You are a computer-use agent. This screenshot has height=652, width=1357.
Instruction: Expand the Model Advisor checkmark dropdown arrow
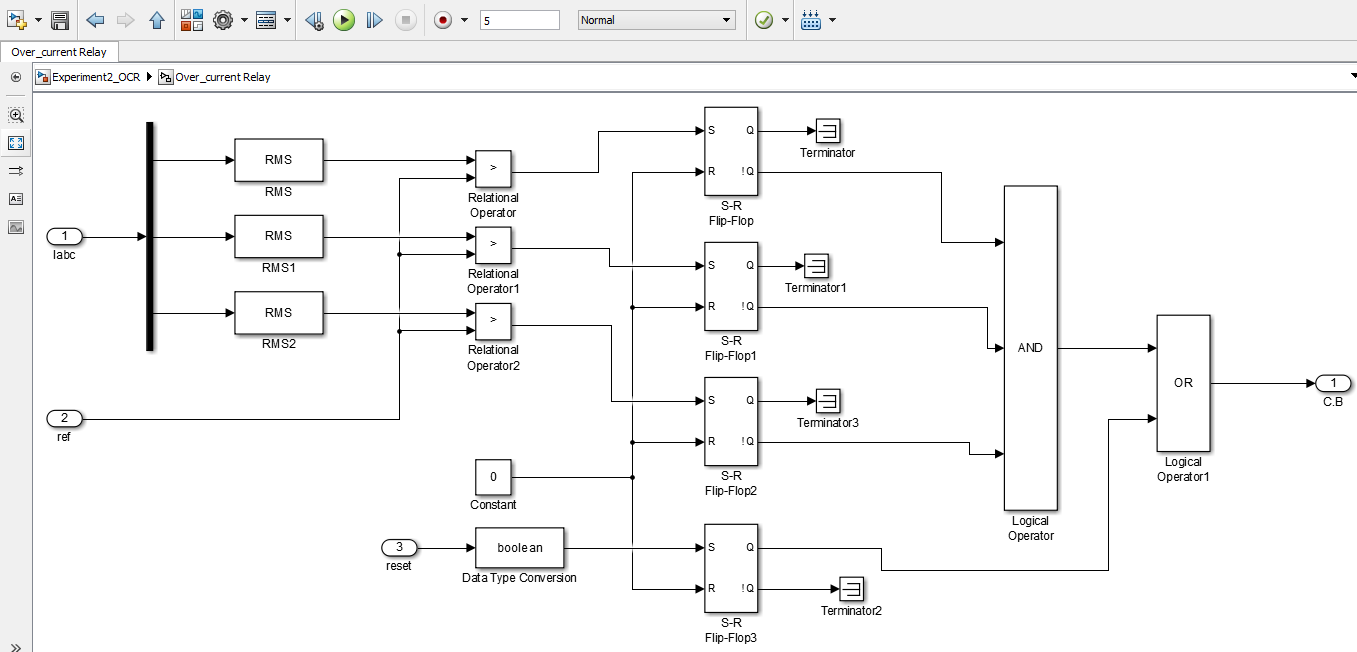click(785, 20)
